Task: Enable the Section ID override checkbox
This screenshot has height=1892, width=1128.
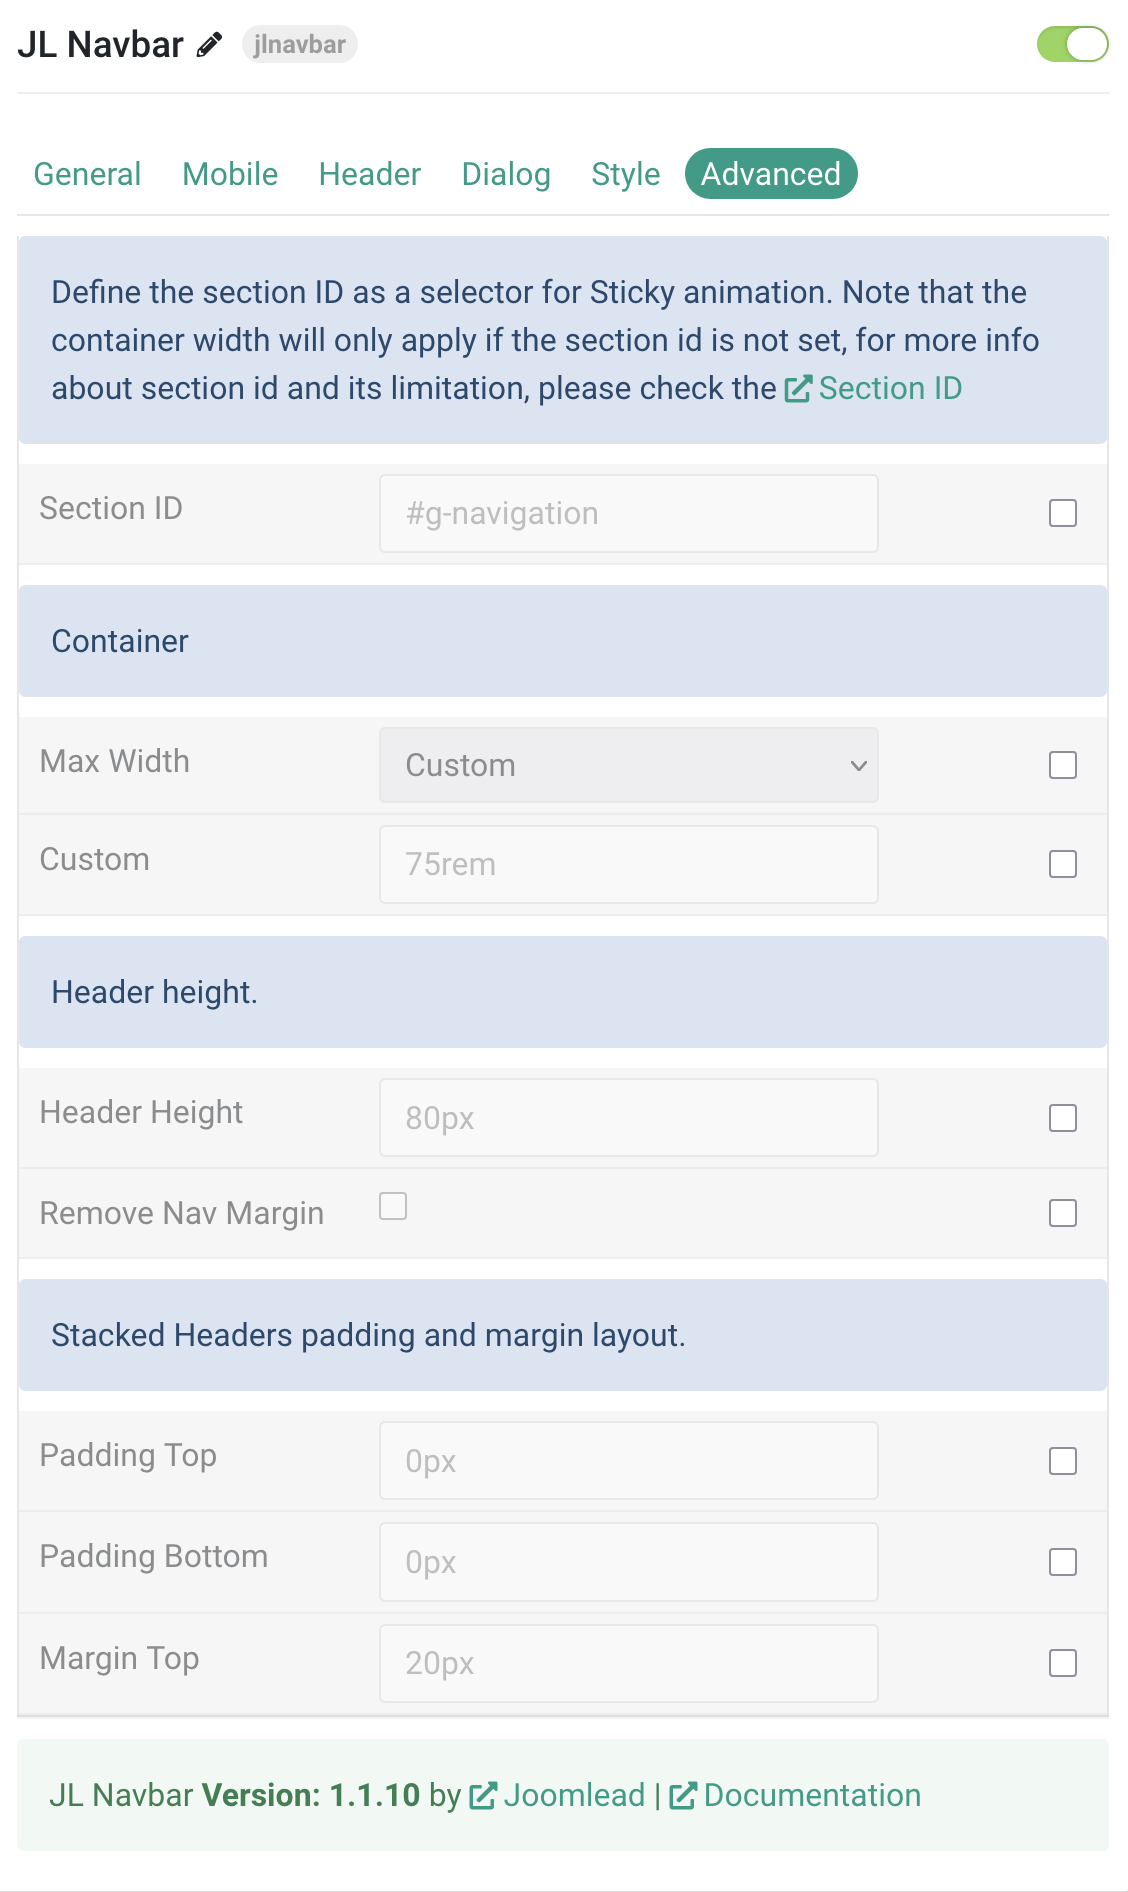Action: point(1063,513)
